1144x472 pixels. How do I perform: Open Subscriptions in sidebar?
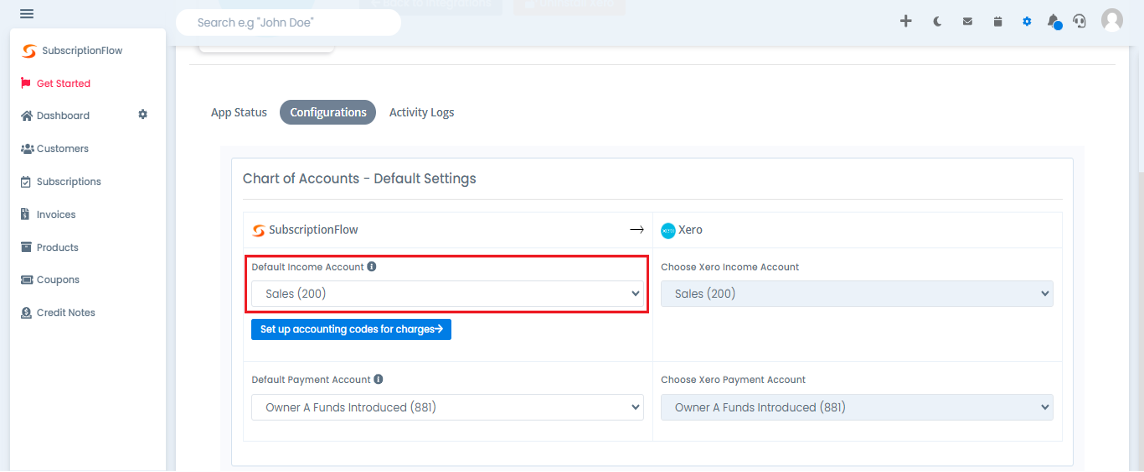(61, 182)
